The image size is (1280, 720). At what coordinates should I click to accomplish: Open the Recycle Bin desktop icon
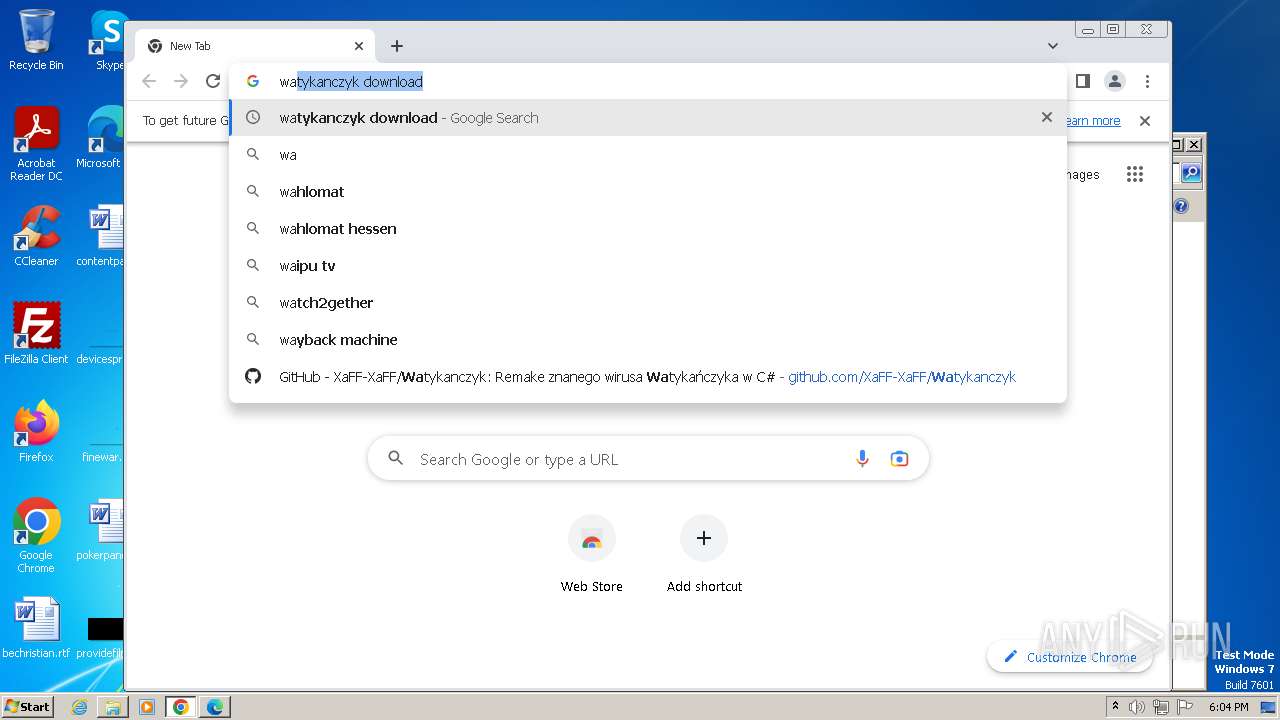click(36, 40)
